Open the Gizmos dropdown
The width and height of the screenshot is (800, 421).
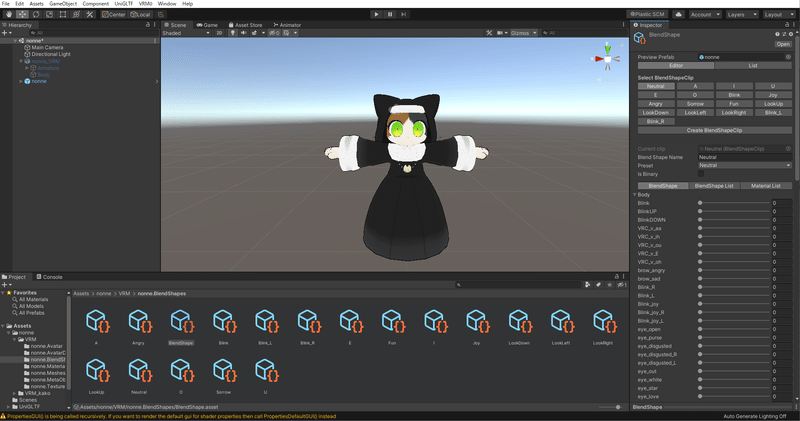click(x=523, y=33)
